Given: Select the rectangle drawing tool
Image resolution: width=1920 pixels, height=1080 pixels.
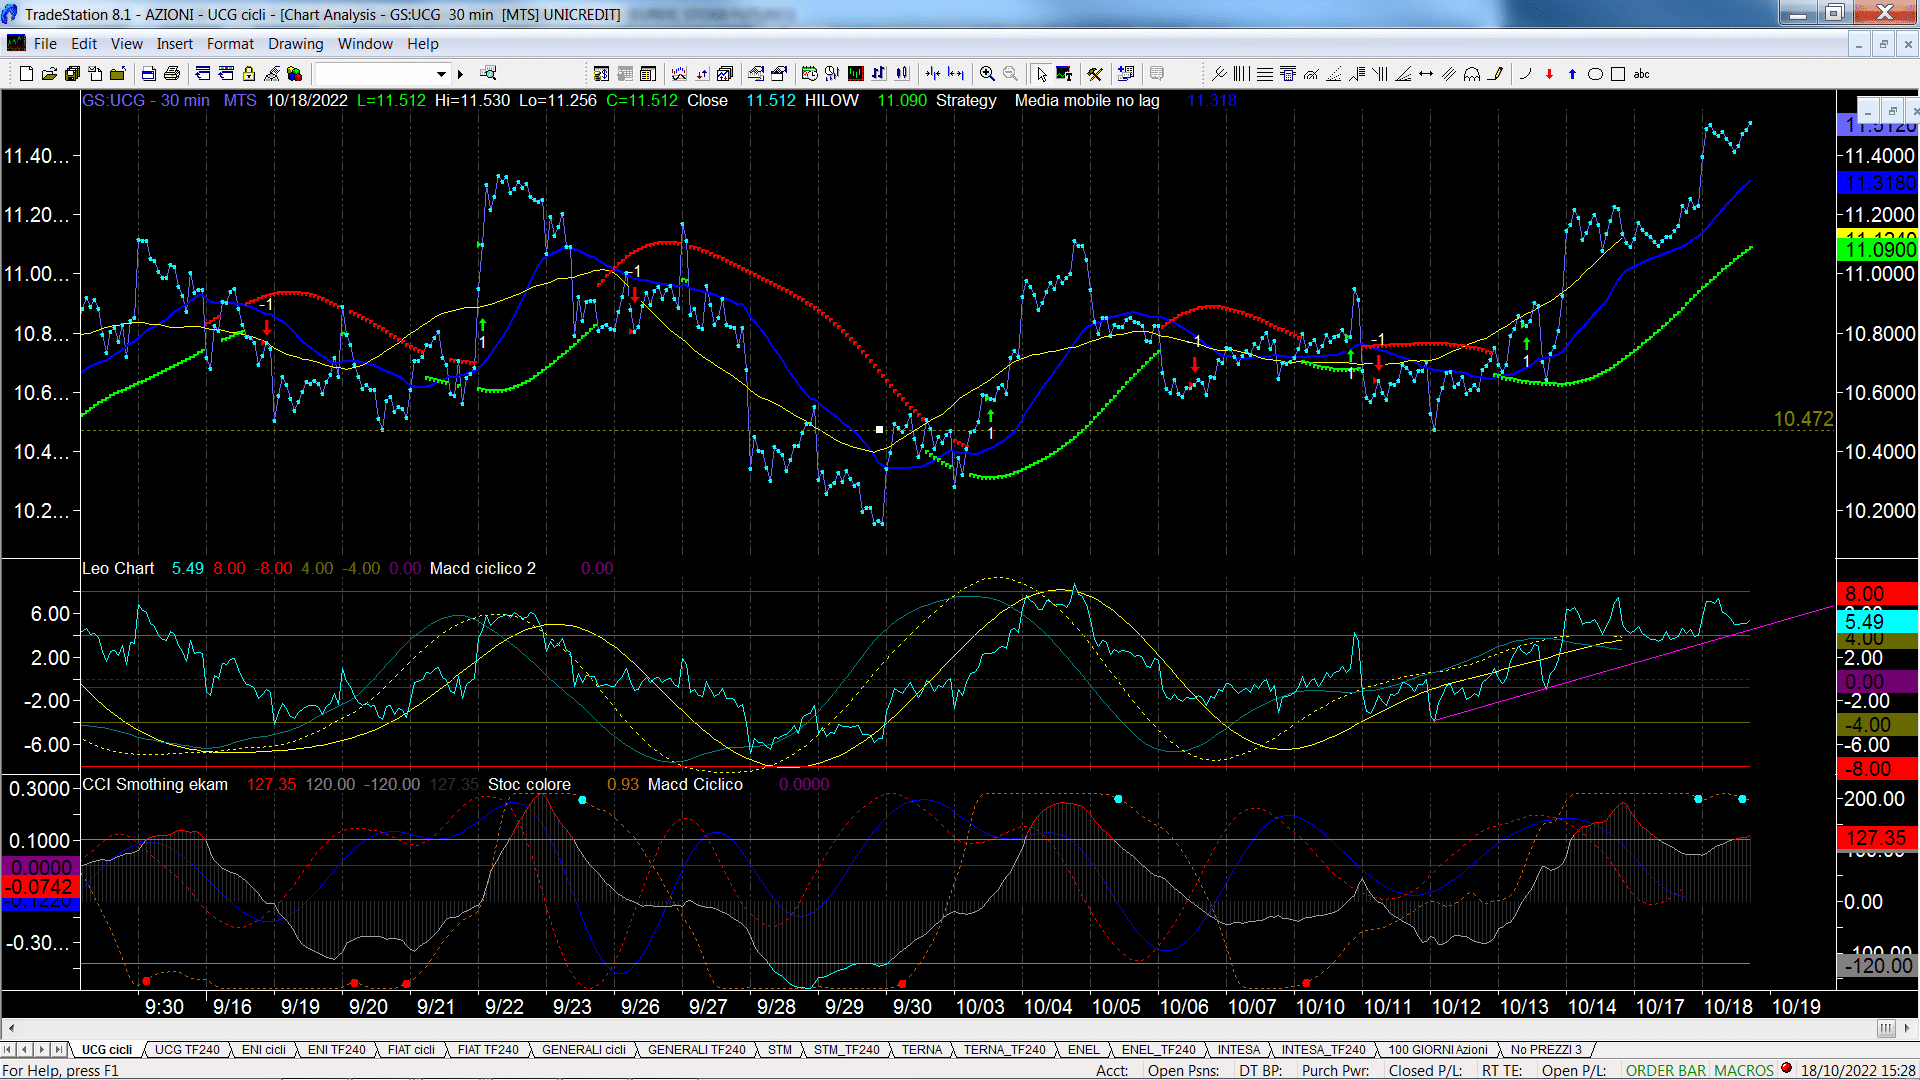Looking at the screenshot, I should pos(1618,74).
